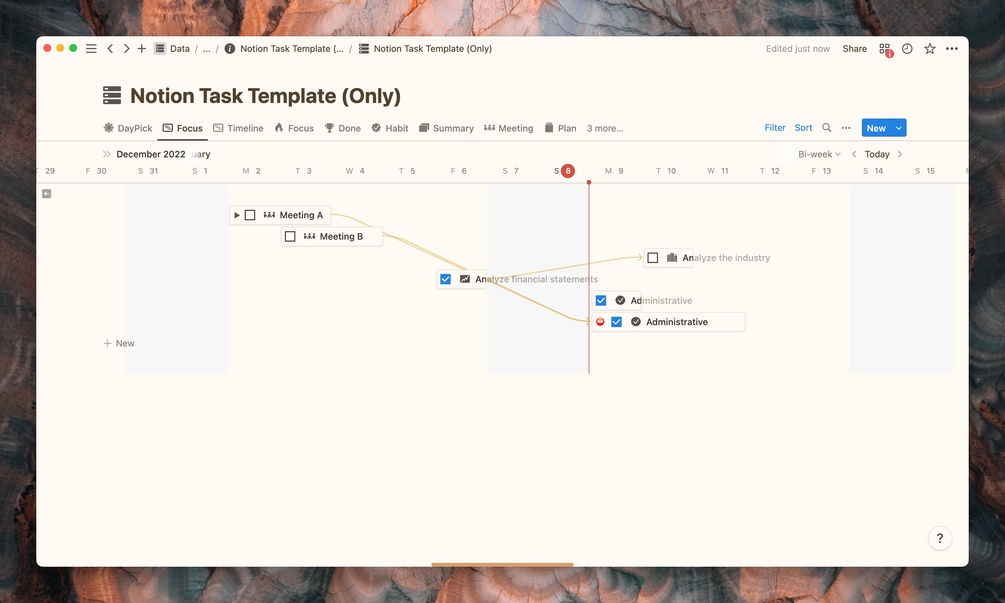Switch to the Meeting view

[508, 128]
